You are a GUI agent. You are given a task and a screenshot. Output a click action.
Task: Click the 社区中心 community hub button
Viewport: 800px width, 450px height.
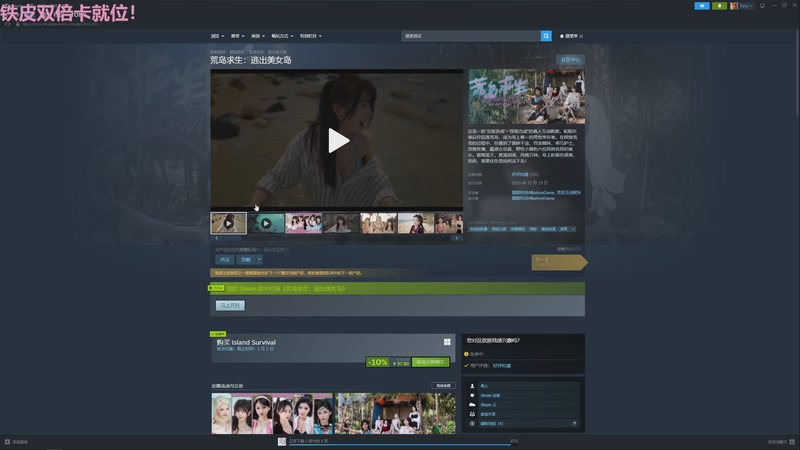pyautogui.click(x=570, y=60)
